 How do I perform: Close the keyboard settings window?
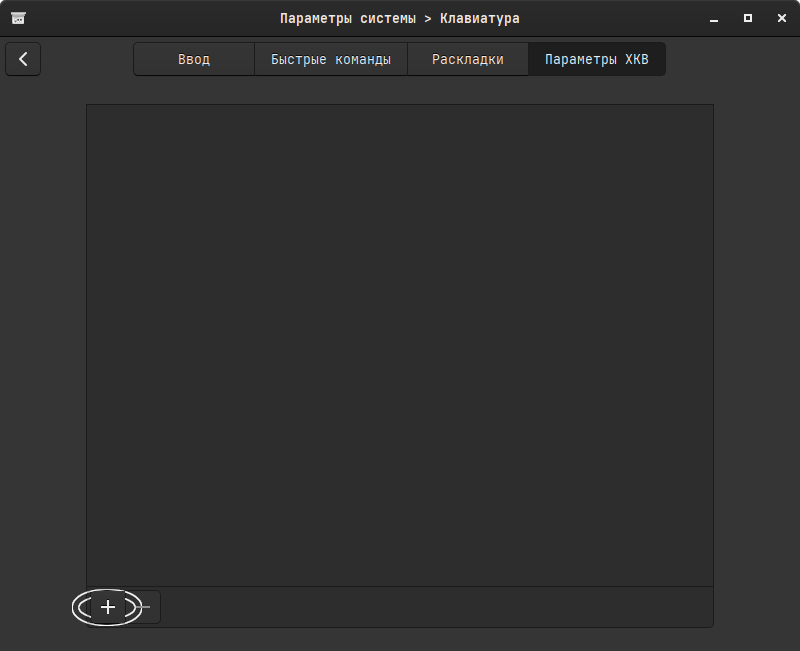click(x=779, y=18)
